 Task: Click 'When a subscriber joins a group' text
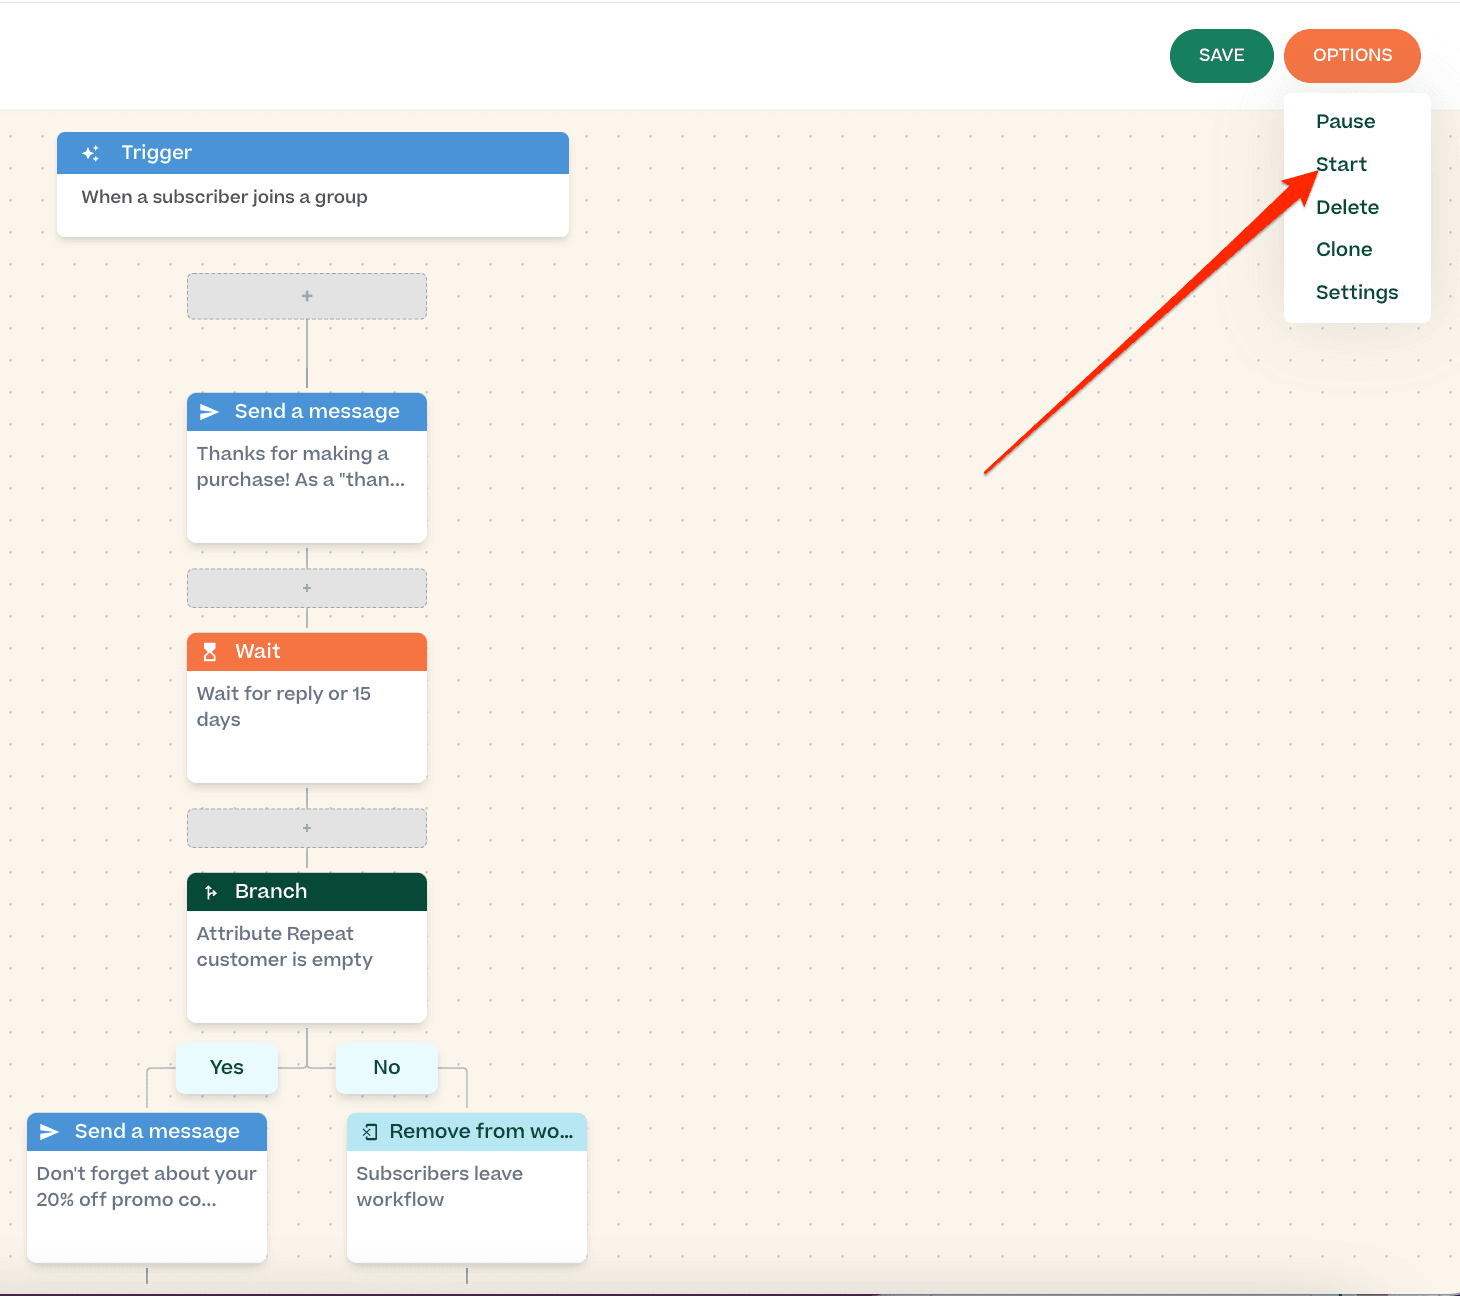(x=225, y=197)
